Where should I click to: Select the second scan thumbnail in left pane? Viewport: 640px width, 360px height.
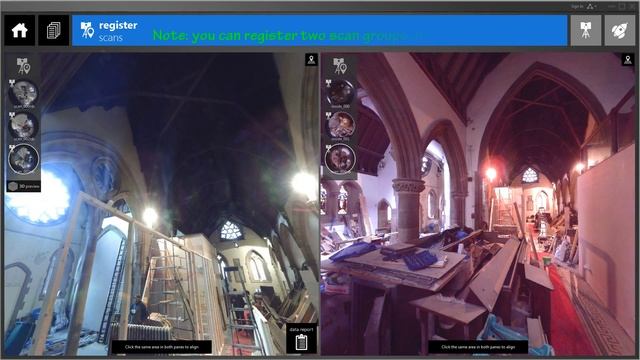tap(23, 125)
